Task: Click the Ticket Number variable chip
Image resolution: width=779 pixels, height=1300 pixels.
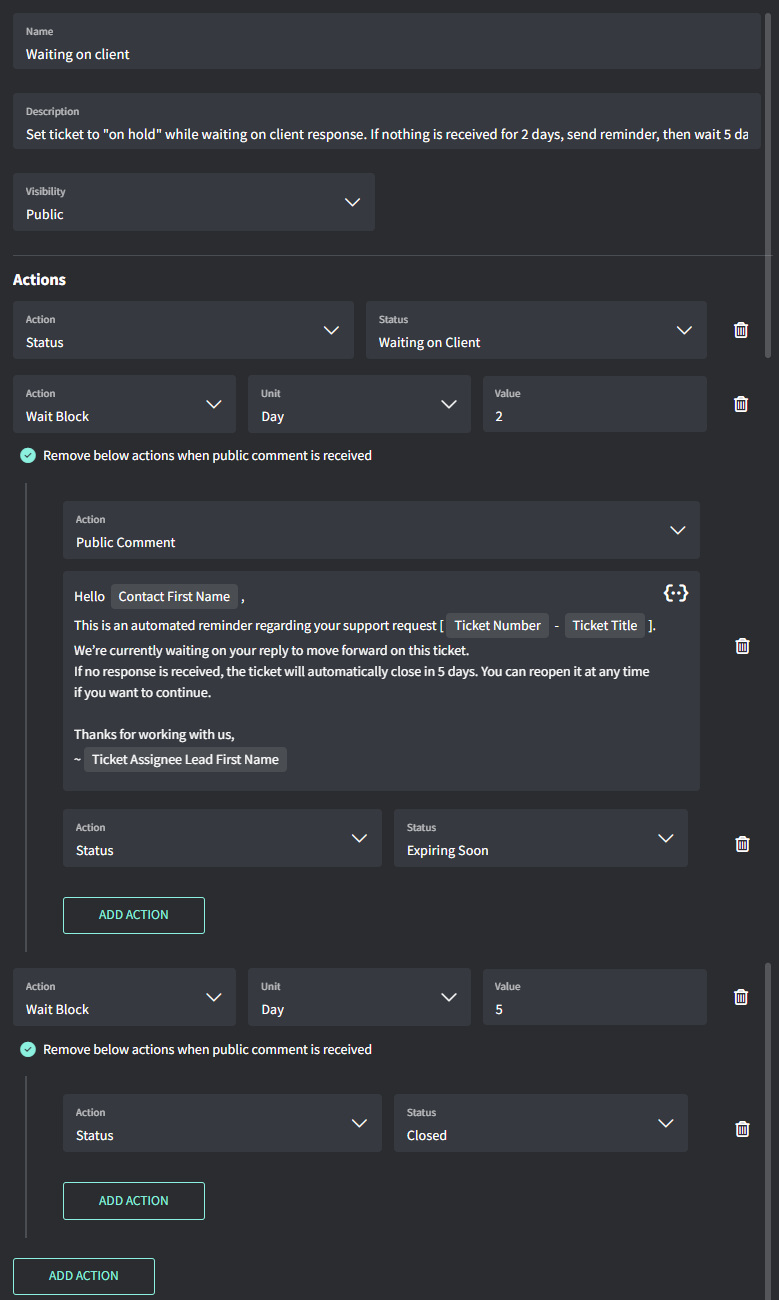Action: [497, 625]
